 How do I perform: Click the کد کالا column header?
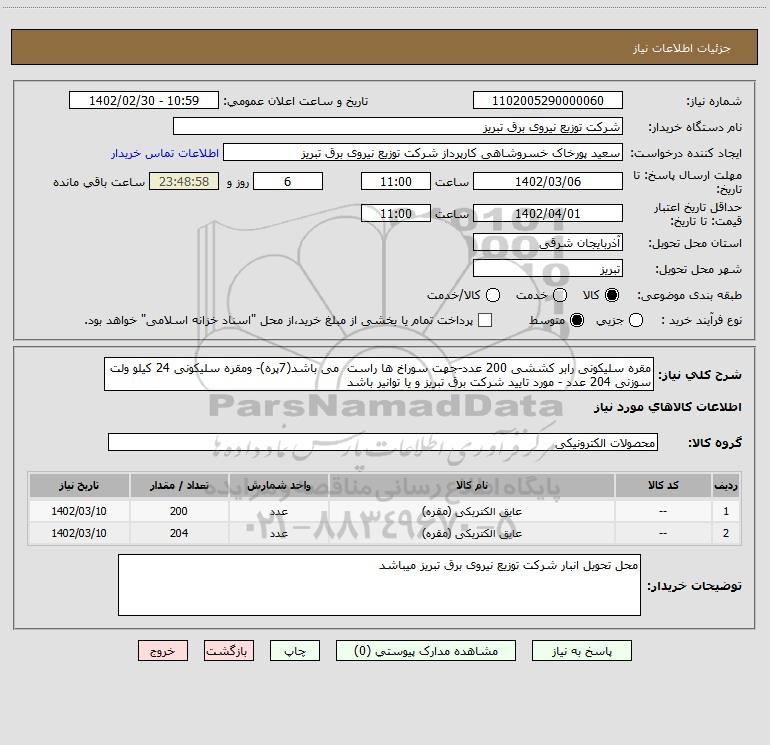tap(663, 485)
